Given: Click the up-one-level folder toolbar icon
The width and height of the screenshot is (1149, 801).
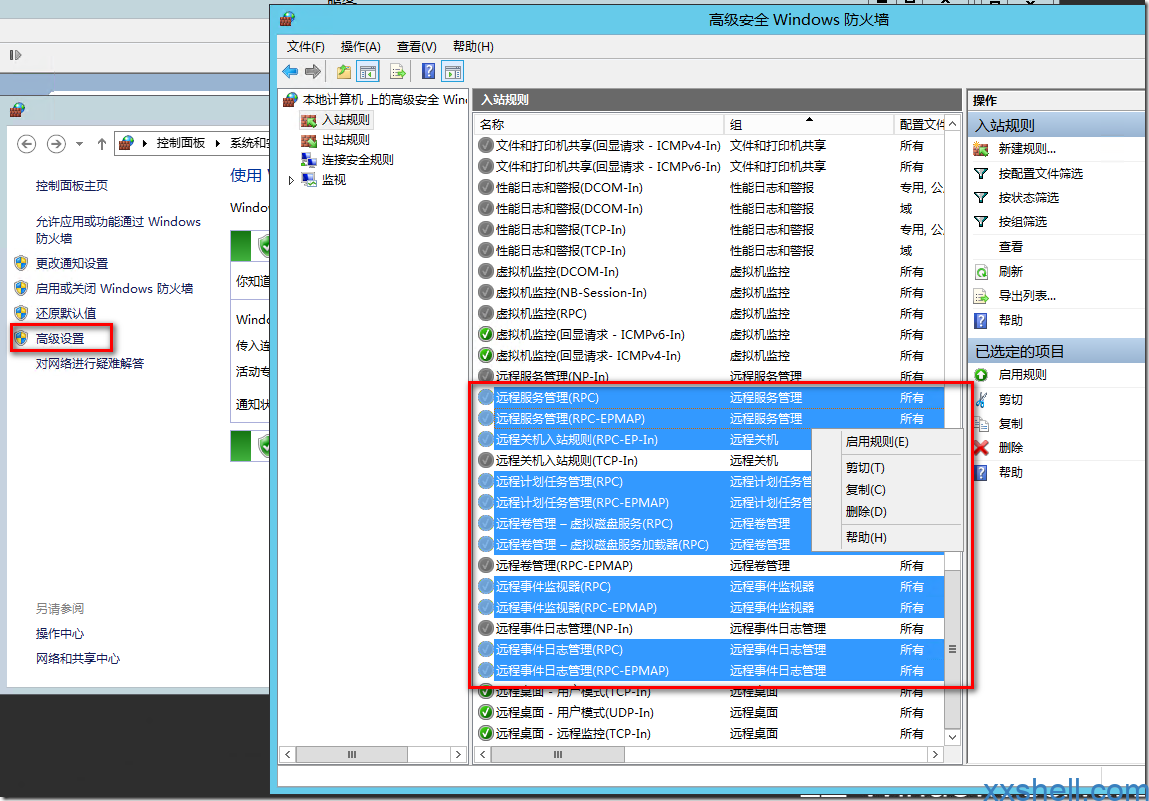Looking at the screenshot, I should (x=344, y=72).
